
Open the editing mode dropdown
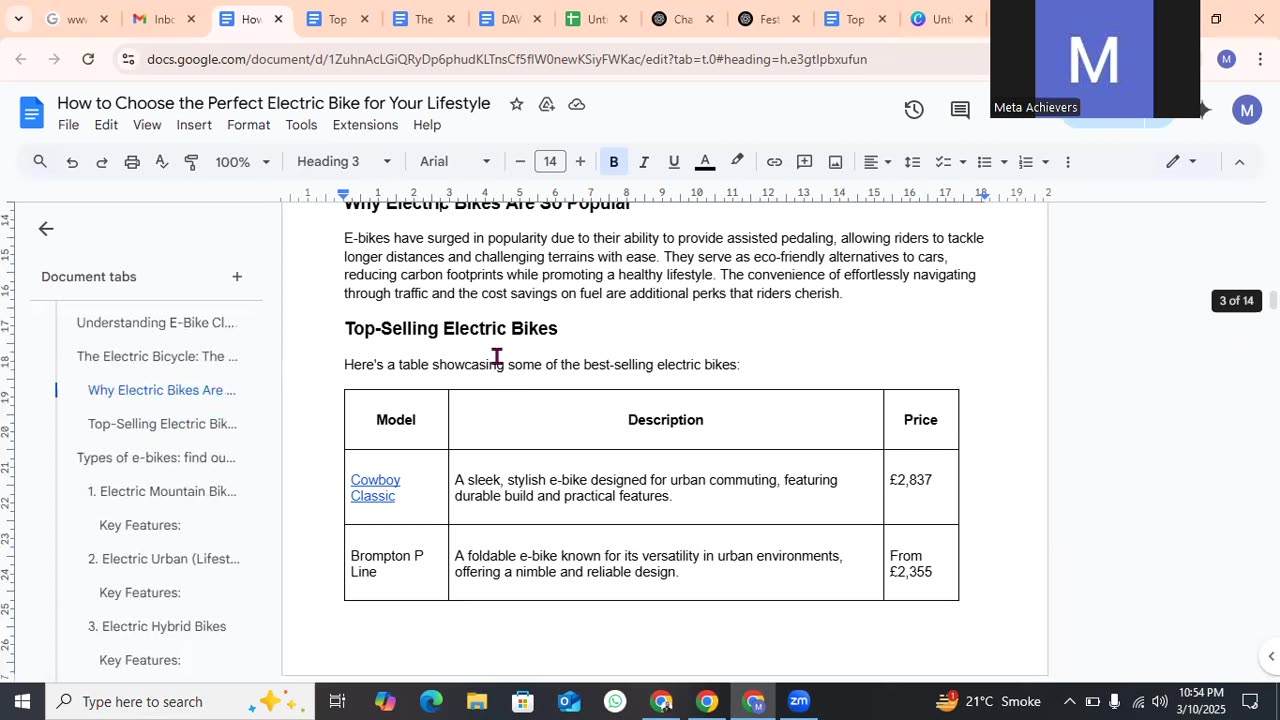pyautogui.click(x=1181, y=162)
